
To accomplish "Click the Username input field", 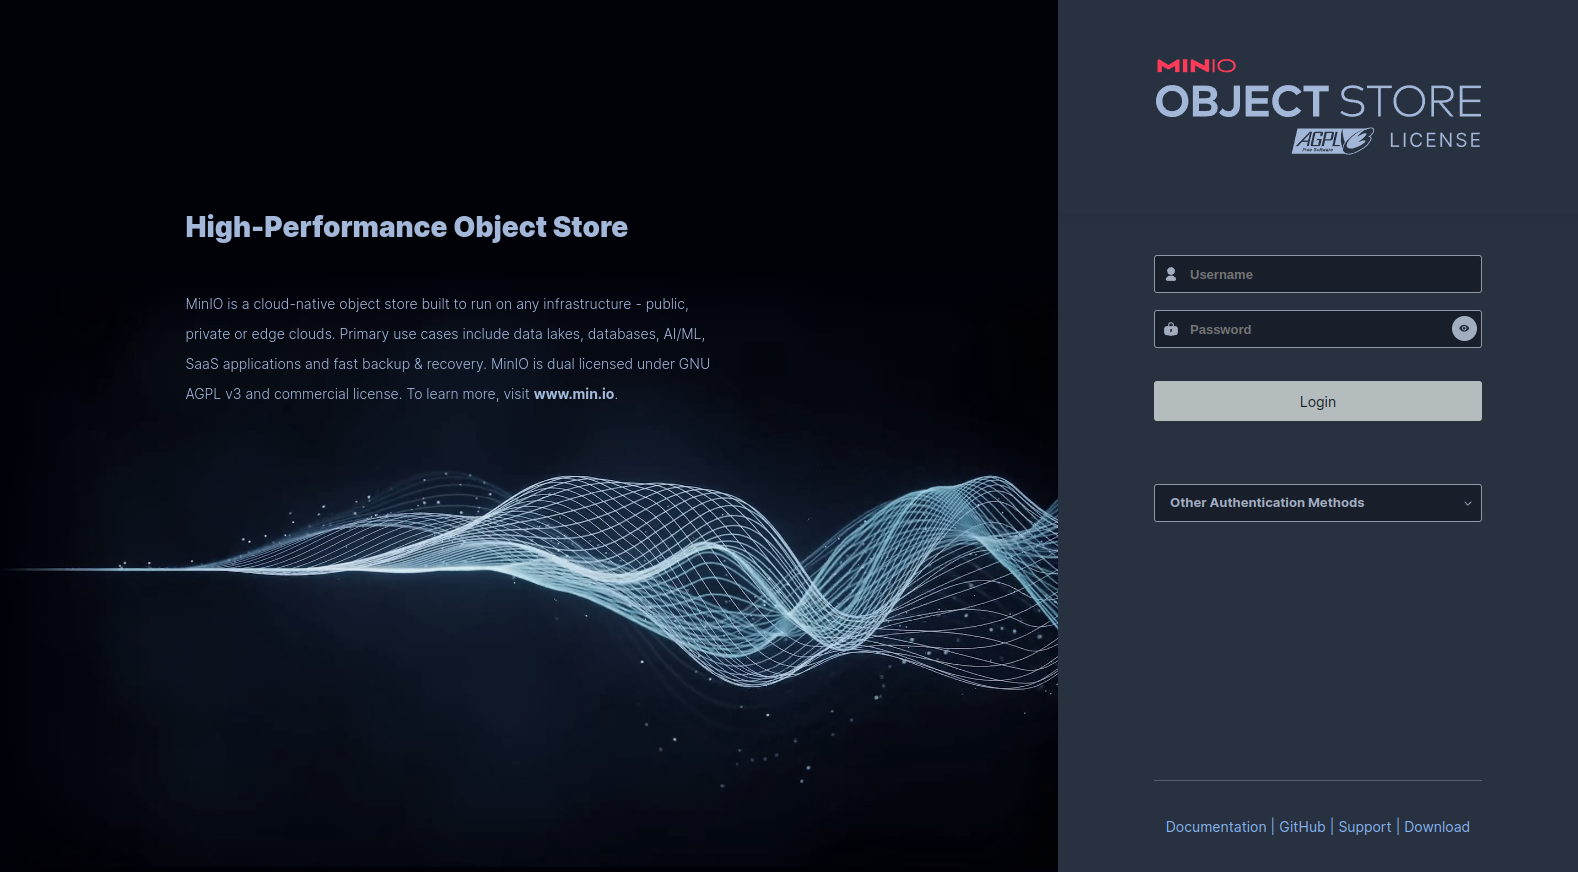I will [x=1317, y=274].
